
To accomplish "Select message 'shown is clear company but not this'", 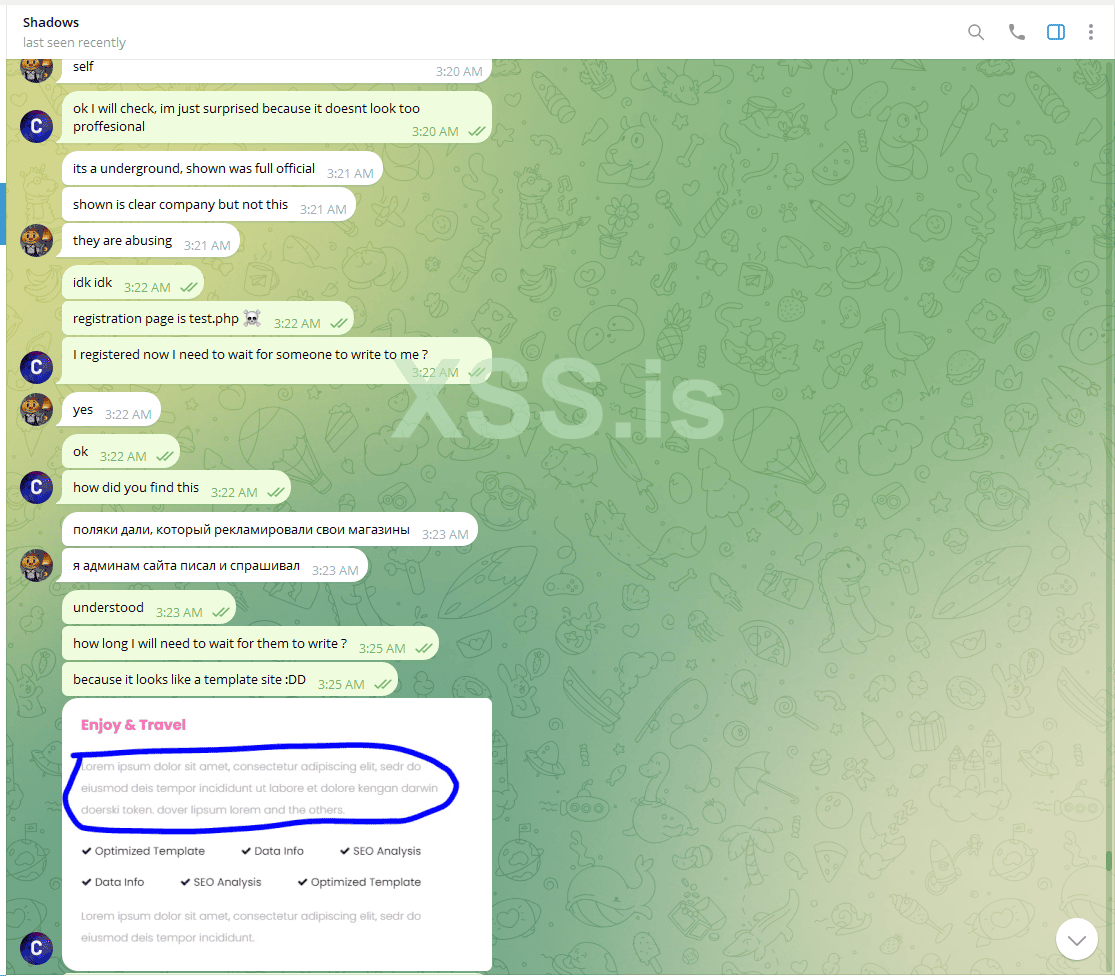I will point(208,205).
